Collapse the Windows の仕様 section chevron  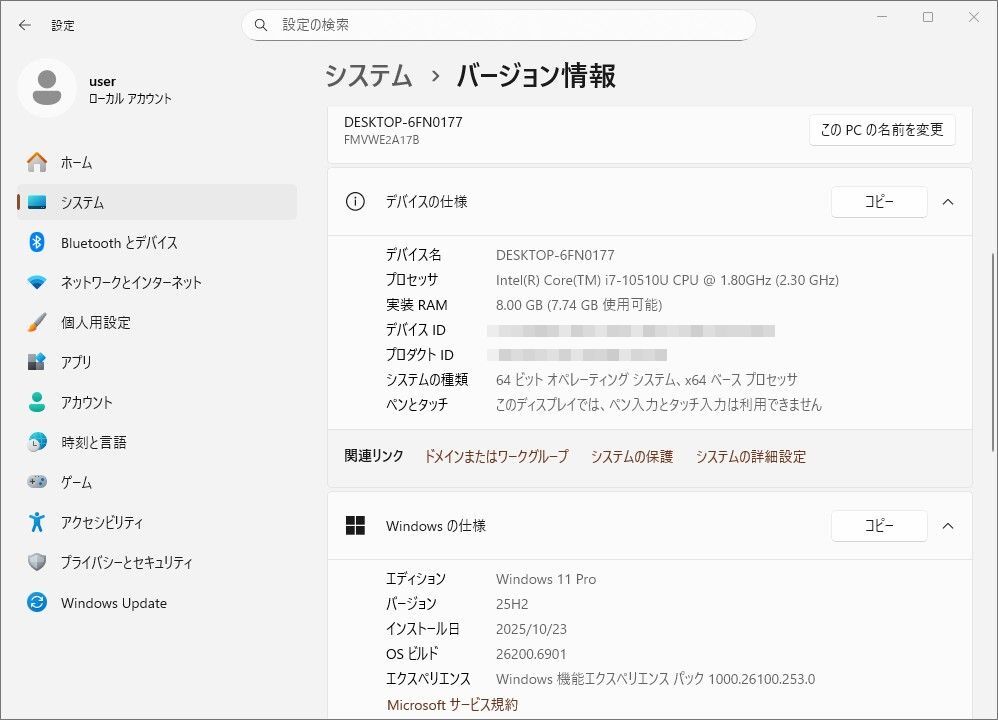[948, 526]
